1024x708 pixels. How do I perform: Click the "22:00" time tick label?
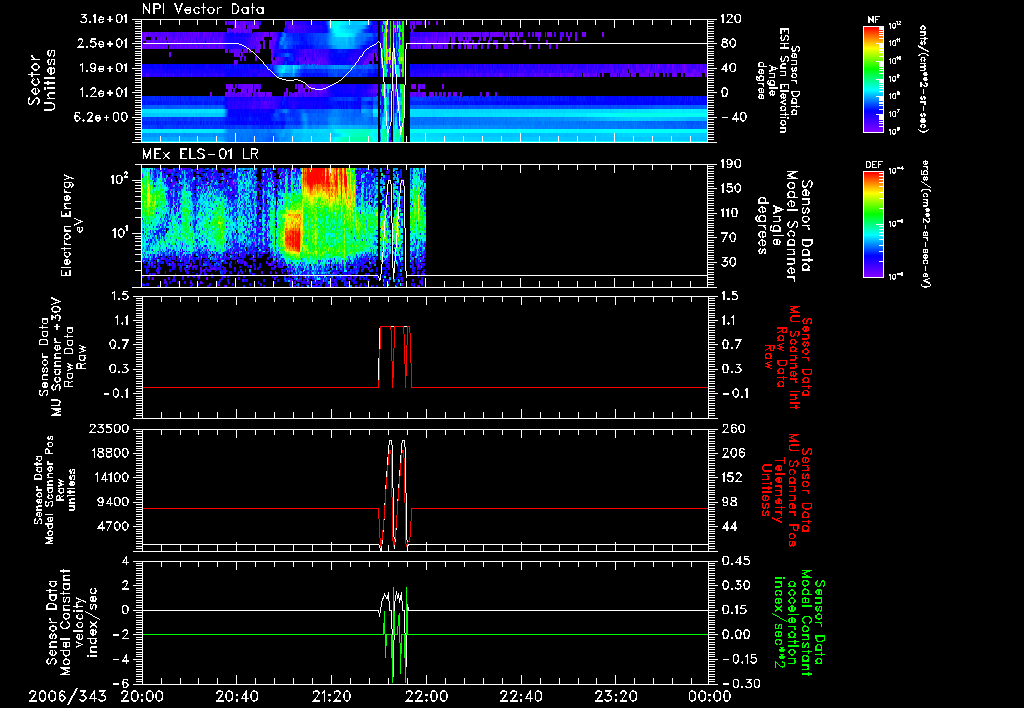426,696
